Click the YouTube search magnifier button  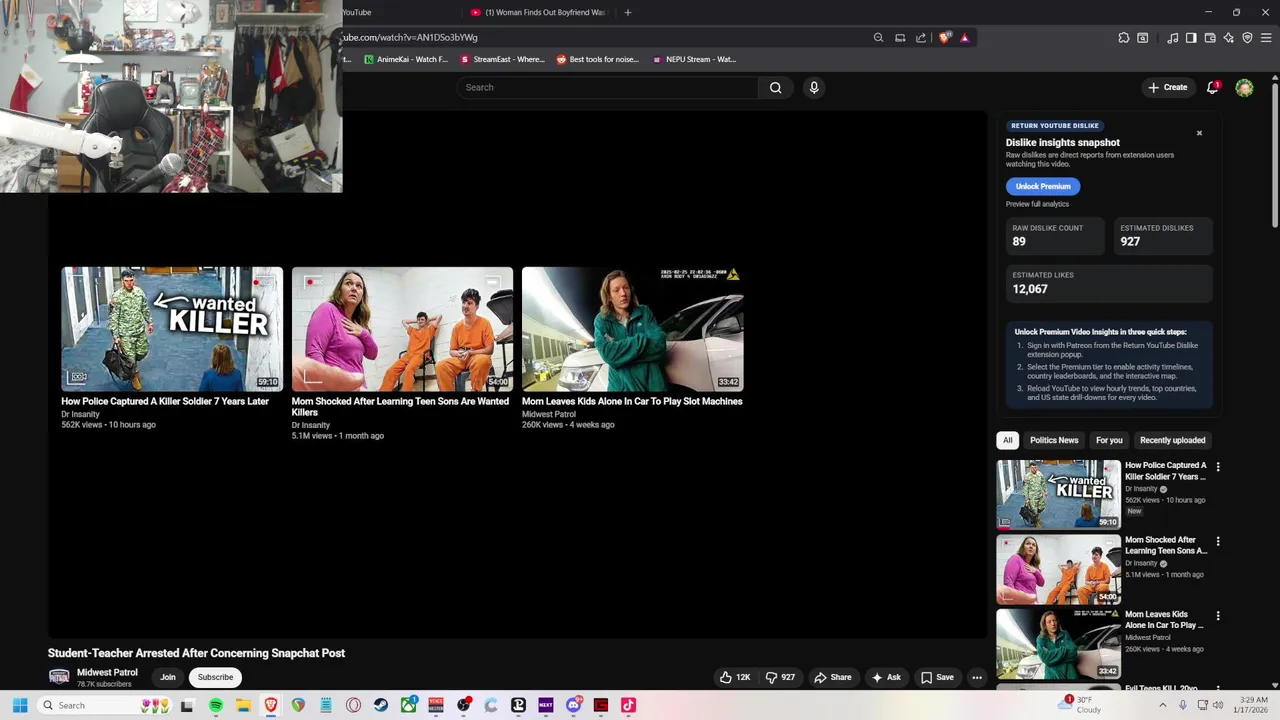[x=775, y=87]
